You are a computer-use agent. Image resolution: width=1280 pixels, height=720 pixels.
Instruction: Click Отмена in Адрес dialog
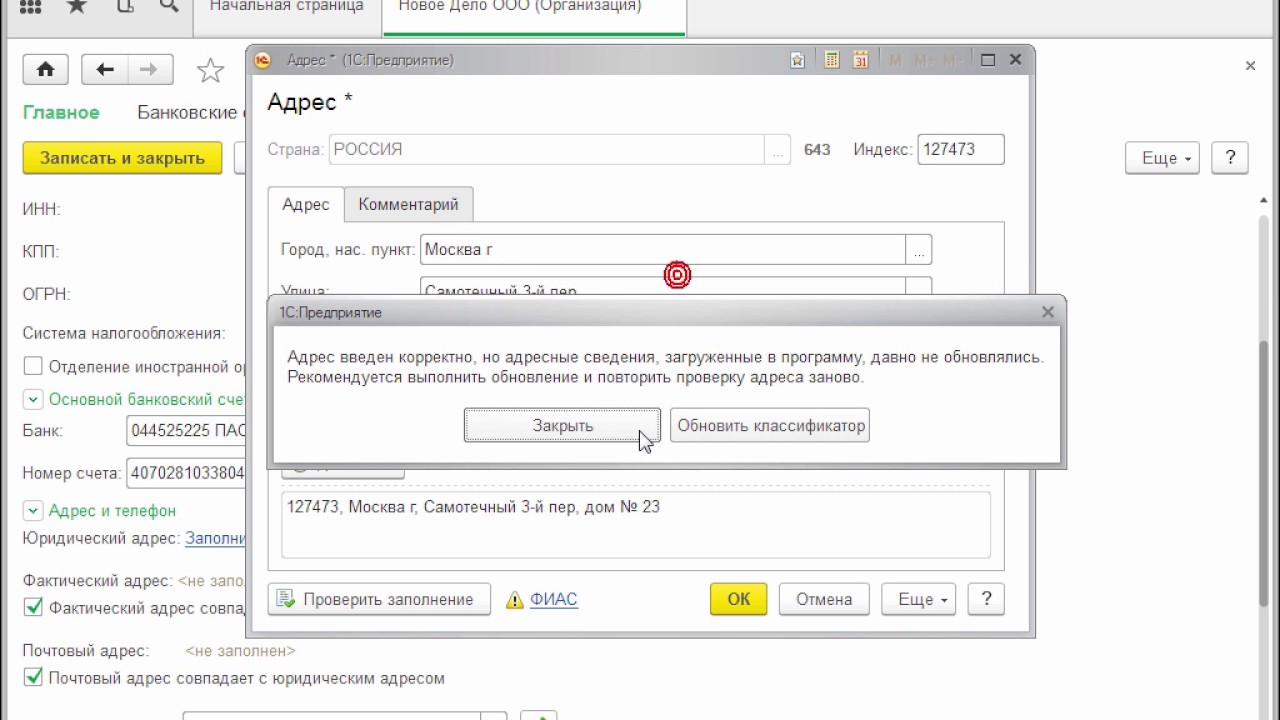click(825, 599)
